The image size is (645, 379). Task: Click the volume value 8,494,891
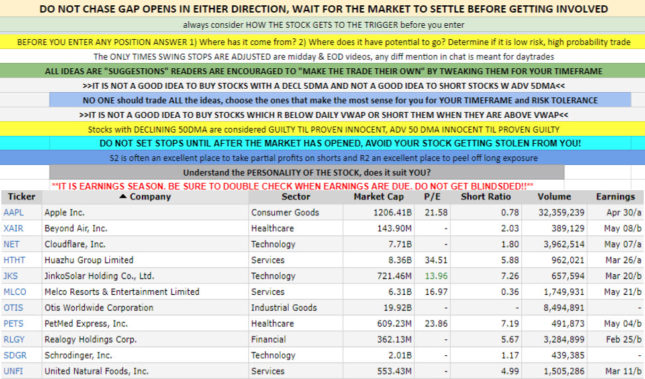(x=564, y=307)
